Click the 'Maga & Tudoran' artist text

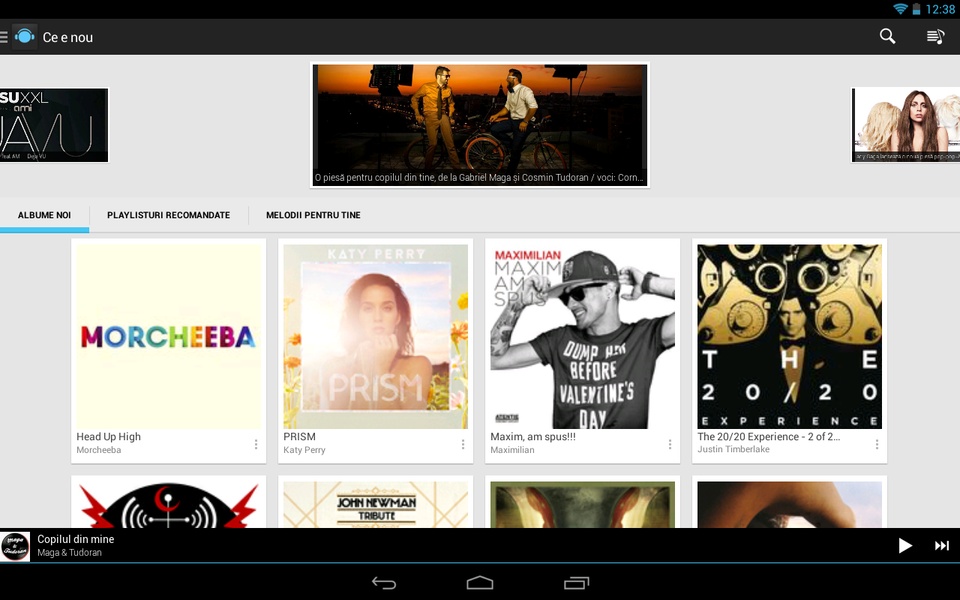[x=69, y=553]
